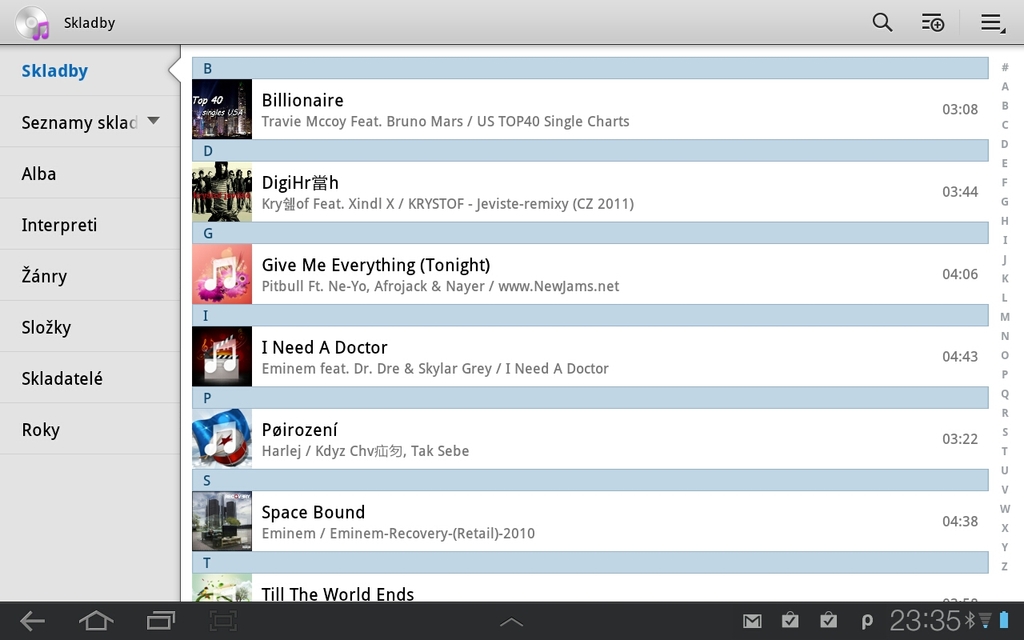Tap the Billionaire album artwork
The height and width of the screenshot is (640, 1024).
pyautogui.click(x=221, y=109)
